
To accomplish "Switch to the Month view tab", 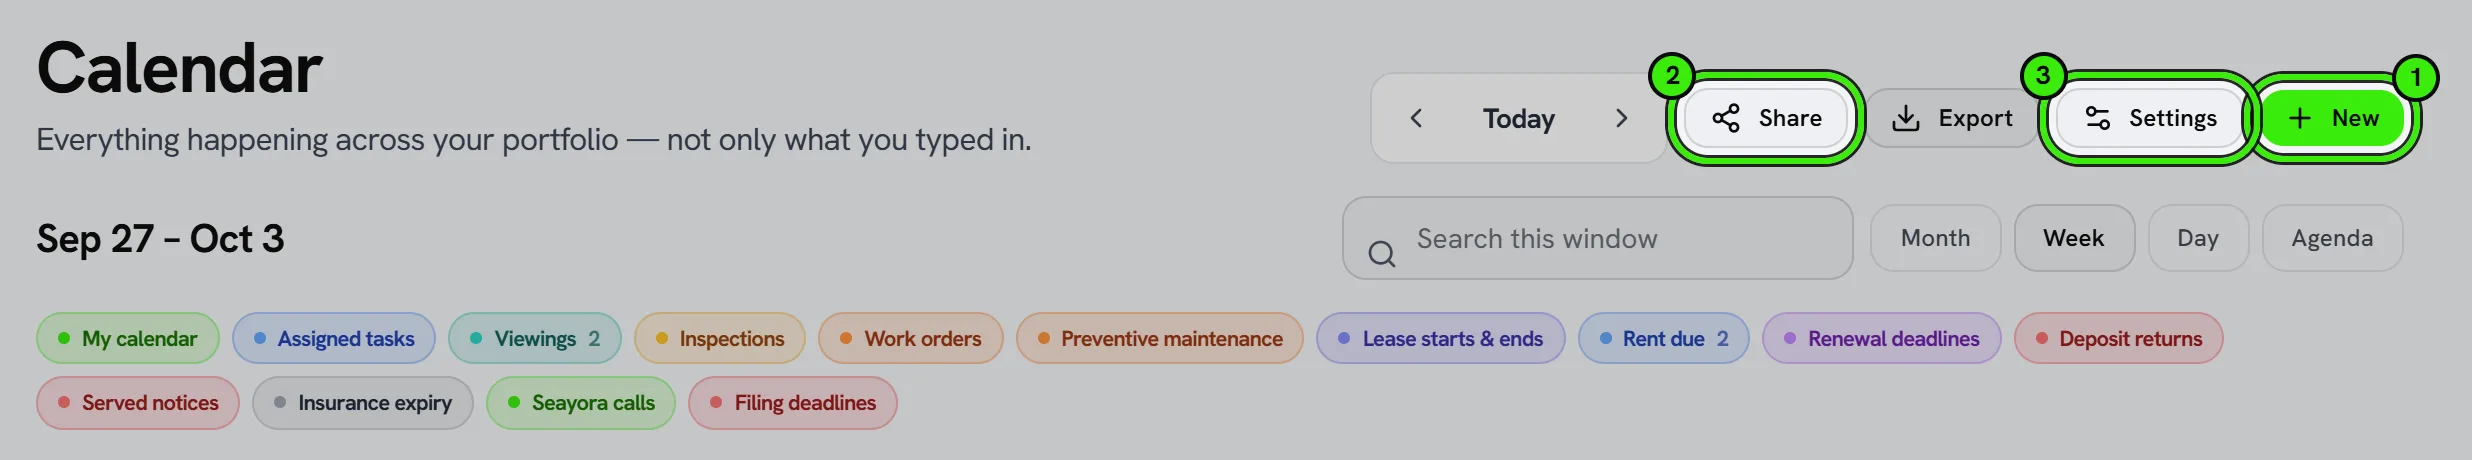I will (x=1936, y=238).
